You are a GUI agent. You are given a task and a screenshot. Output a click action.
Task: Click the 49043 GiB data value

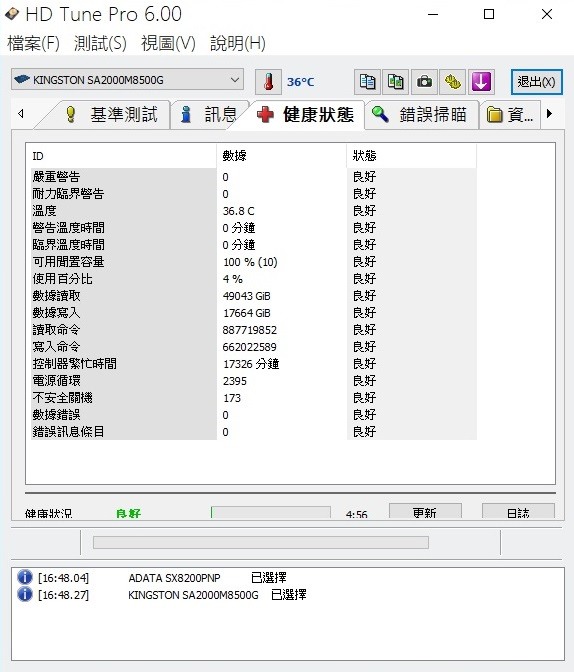pos(246,296)
